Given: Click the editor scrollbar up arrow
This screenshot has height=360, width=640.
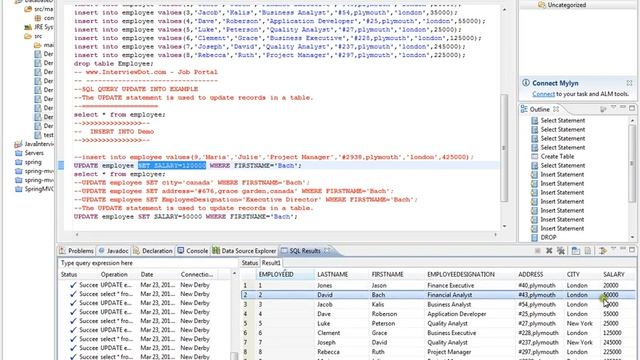Looking at the screenshot, I should pos(504,9).
